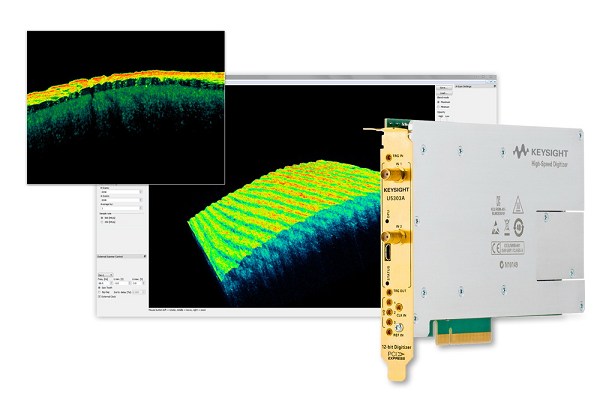The width and height of the screenshot is (600, 400).
Task: Click the Averages value field
Action: pyautogui.click(x=121, y=208)
